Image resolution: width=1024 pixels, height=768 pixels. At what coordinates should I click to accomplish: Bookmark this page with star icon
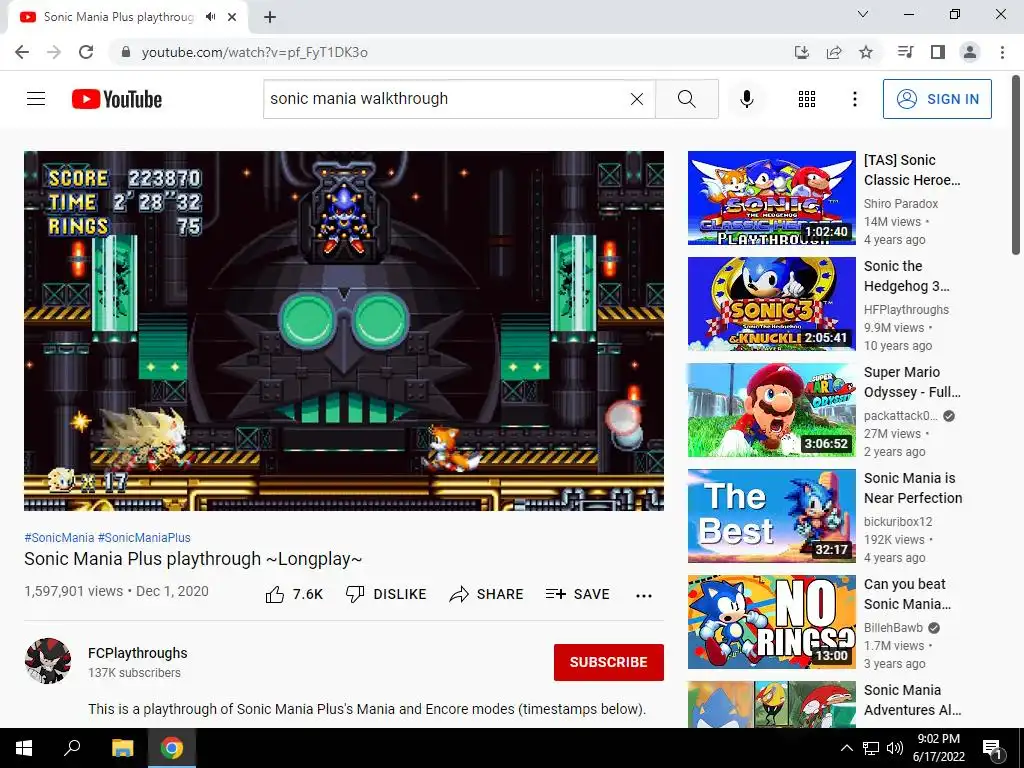tap(866, 52)
